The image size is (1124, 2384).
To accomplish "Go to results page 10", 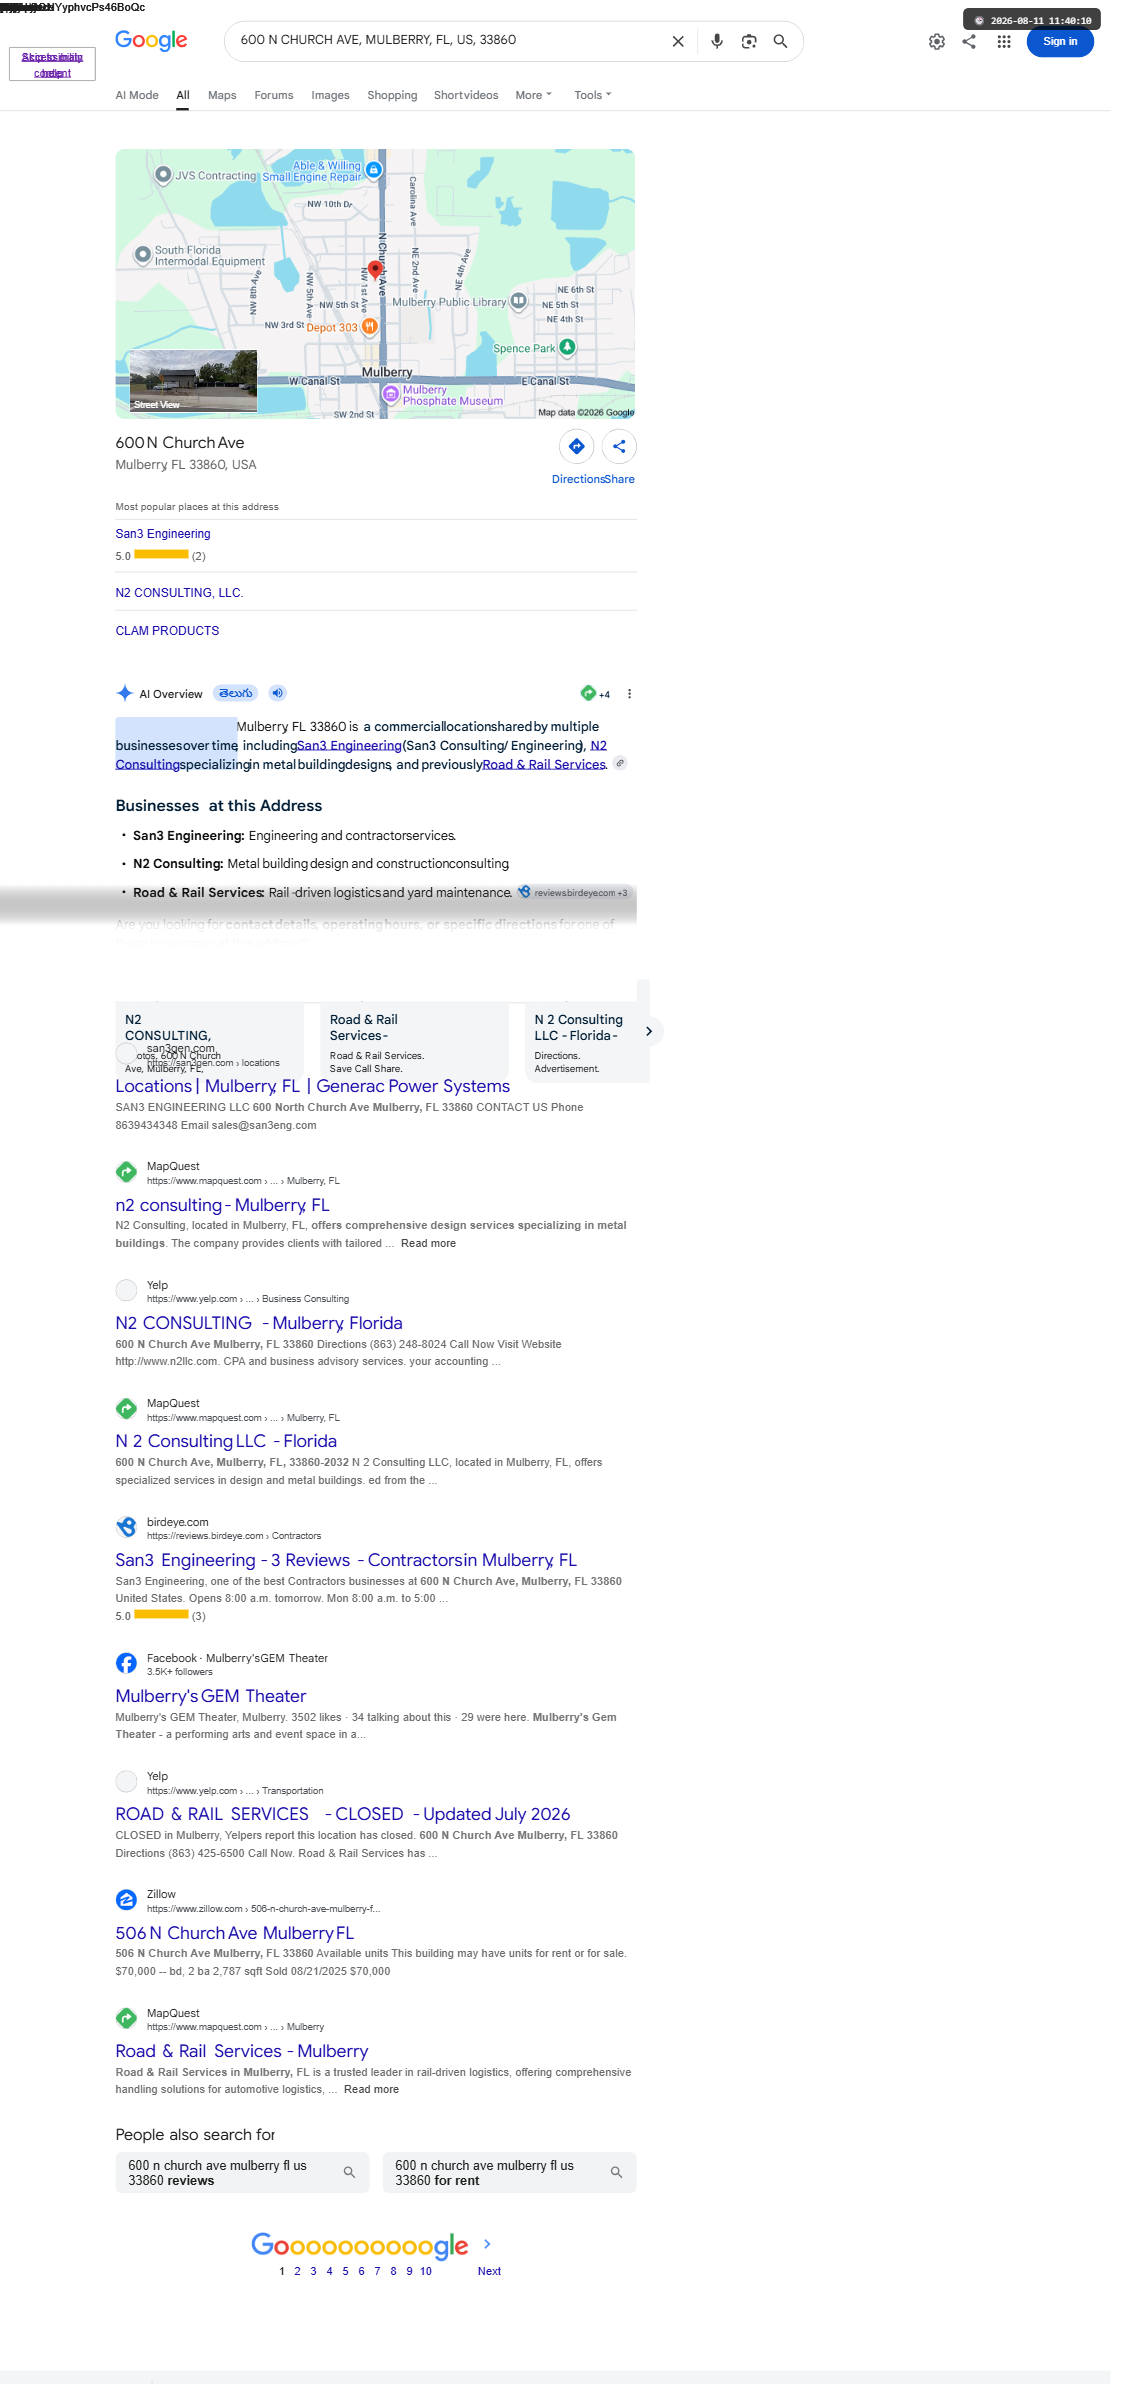I will pos(426,2271).
